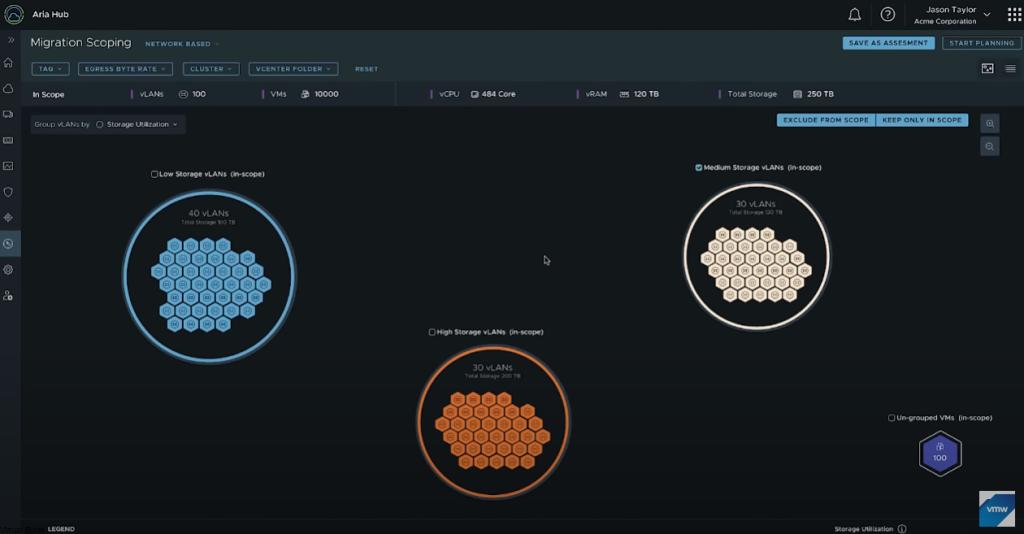Click the Migration Scoping title
This screenshot has height=534, width=1024.
click(81, 42)
